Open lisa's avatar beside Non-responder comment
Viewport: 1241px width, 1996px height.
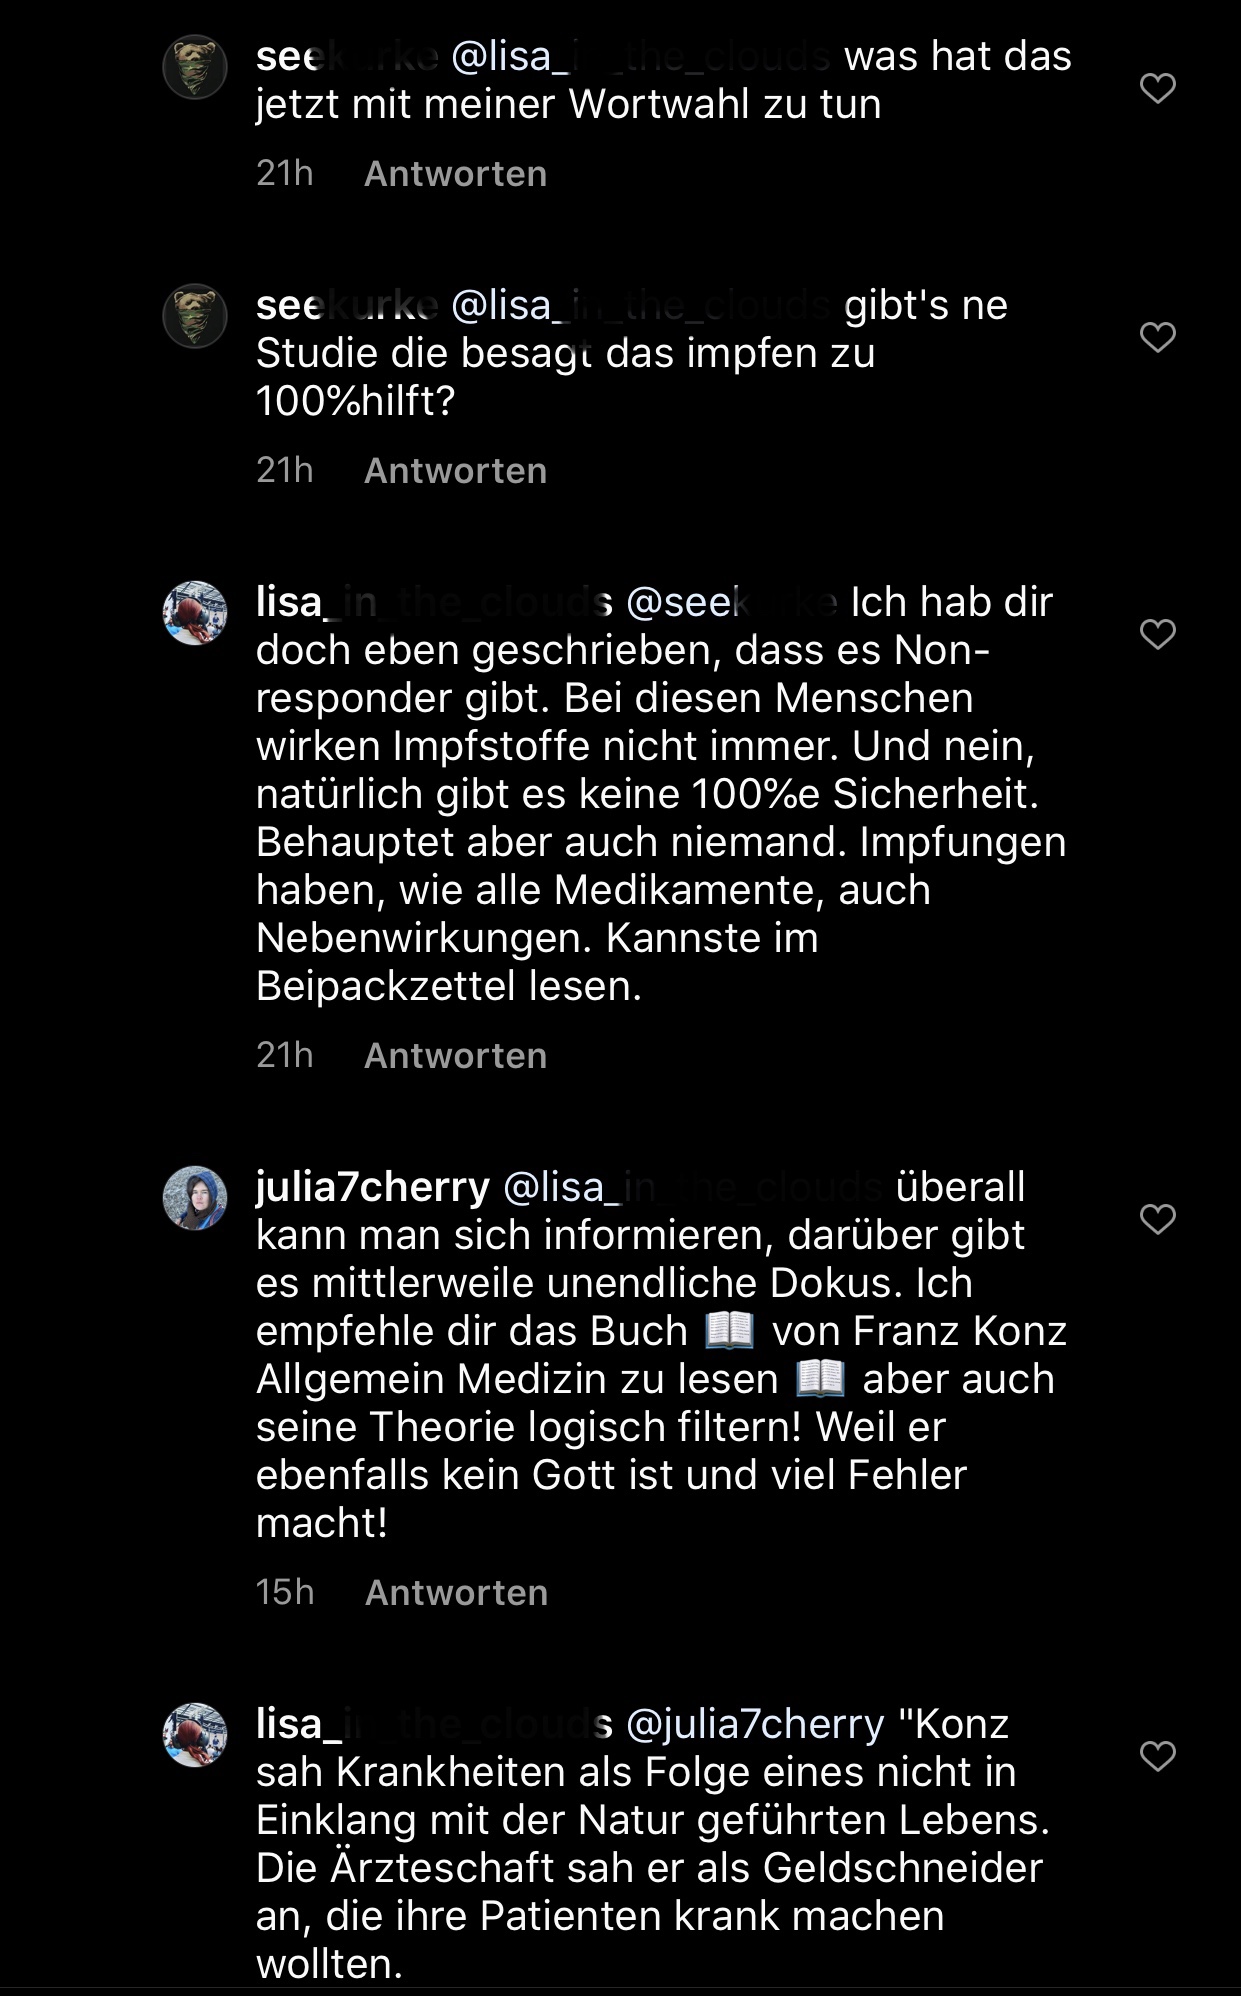coord(195,613)
